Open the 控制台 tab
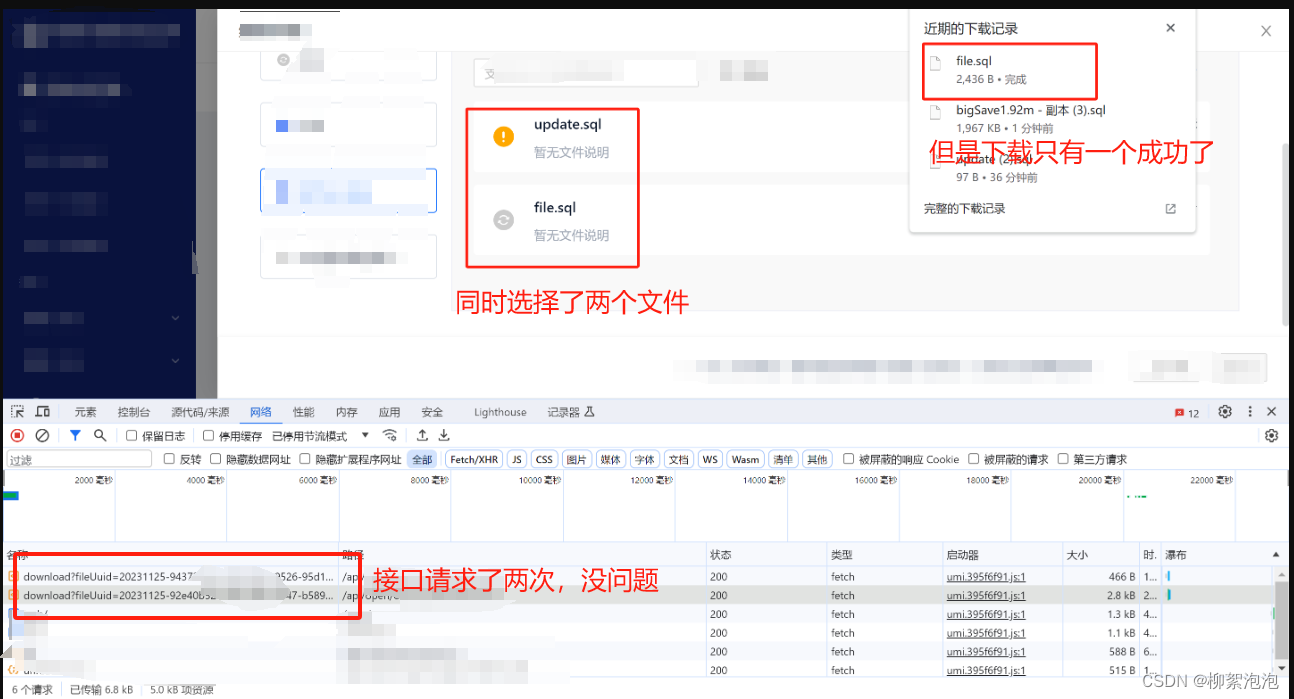Screen dimensions: 1294x699 (x=134, y=412)
